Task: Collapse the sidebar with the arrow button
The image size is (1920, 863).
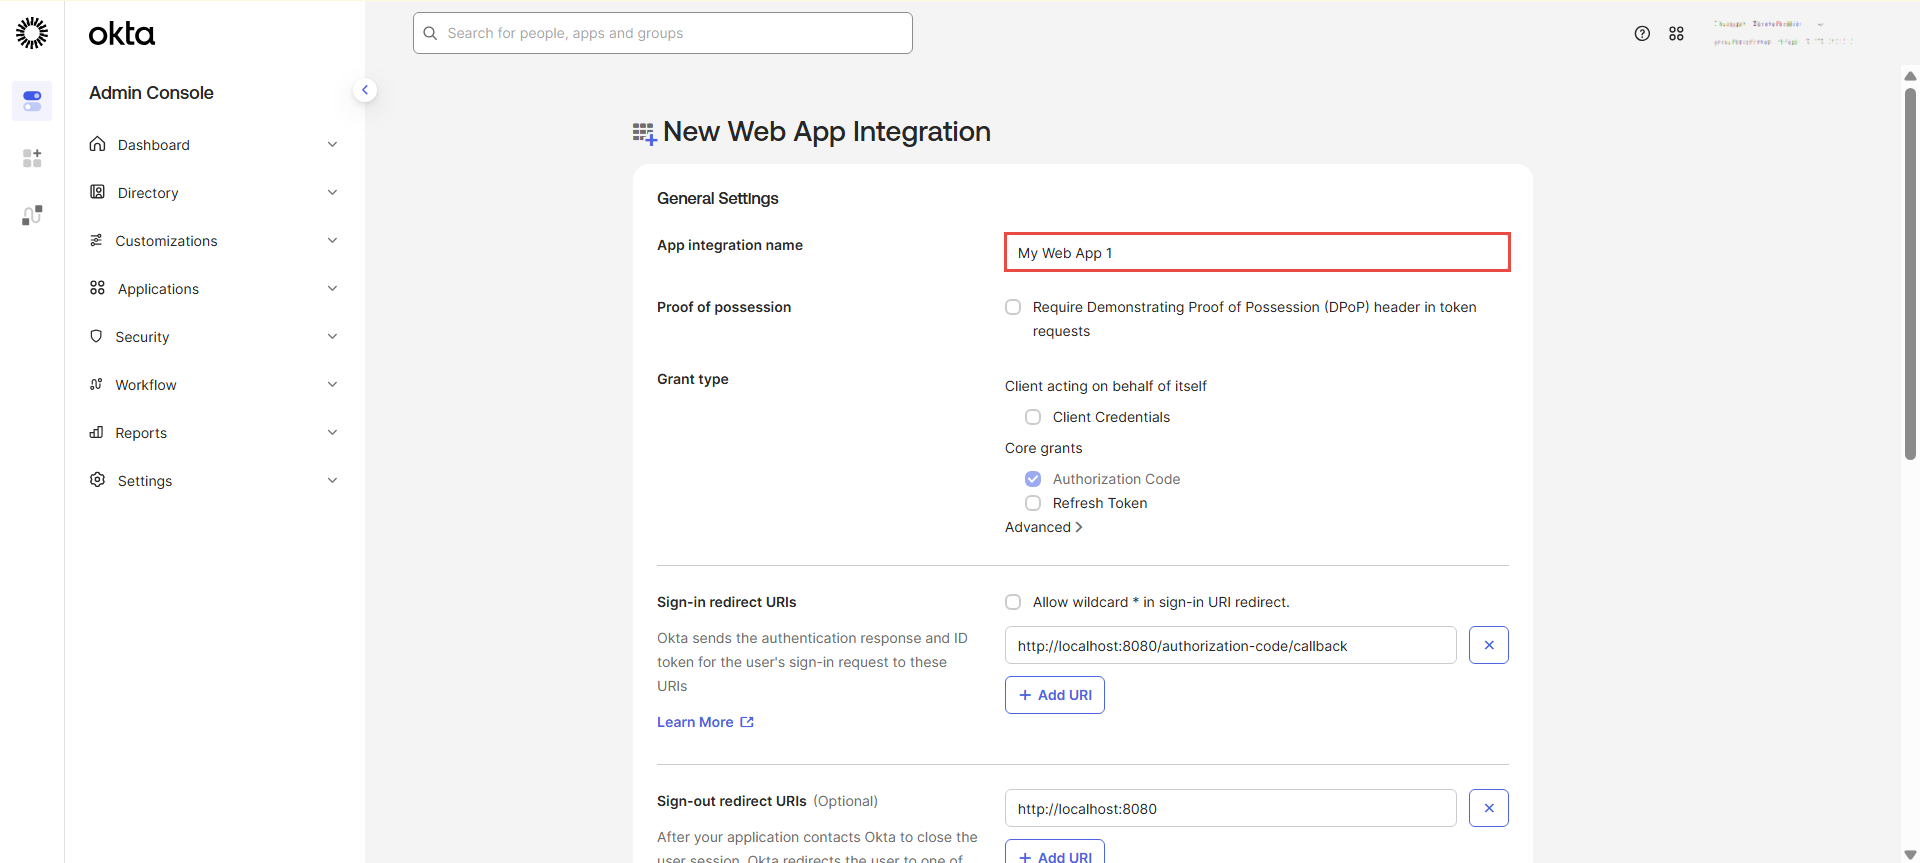Action: click(x=365, y=90)
